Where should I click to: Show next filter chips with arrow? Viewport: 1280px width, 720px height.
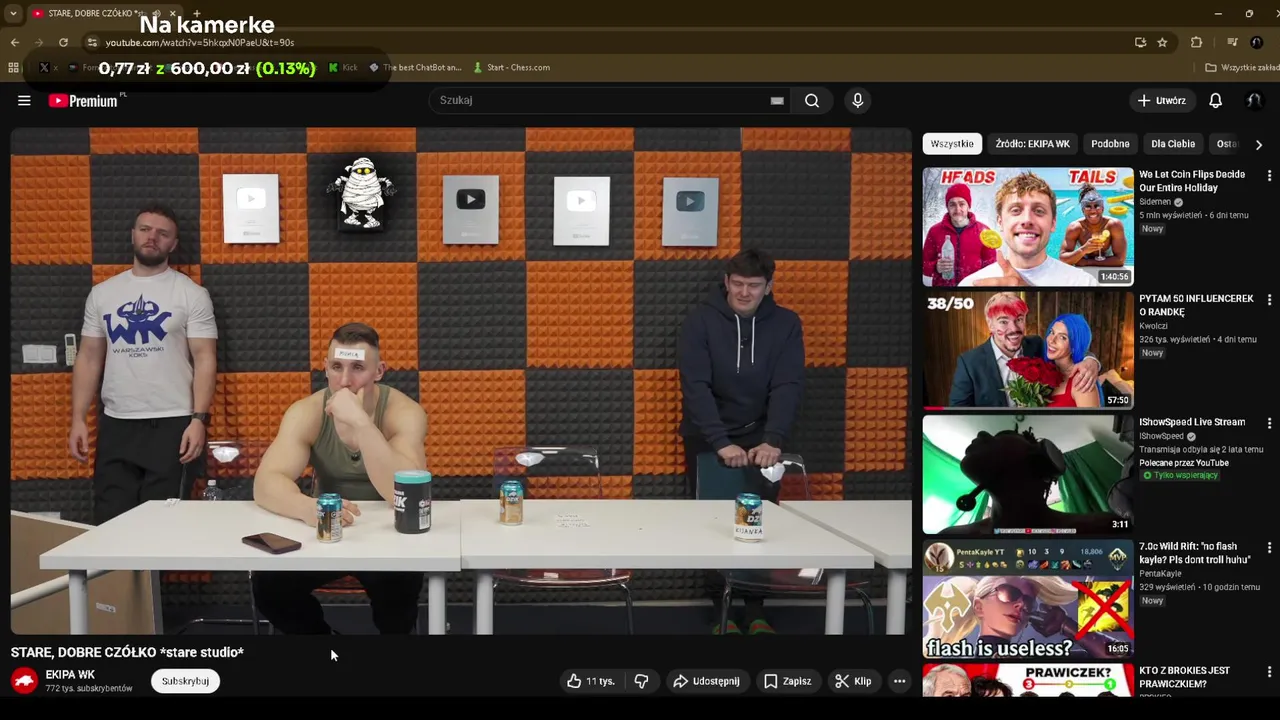(1258, 144)
